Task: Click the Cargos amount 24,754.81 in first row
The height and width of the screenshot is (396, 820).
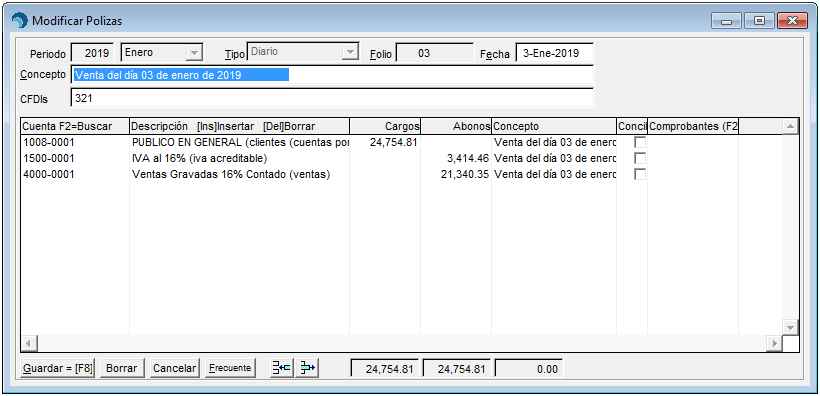Action: 385,142
